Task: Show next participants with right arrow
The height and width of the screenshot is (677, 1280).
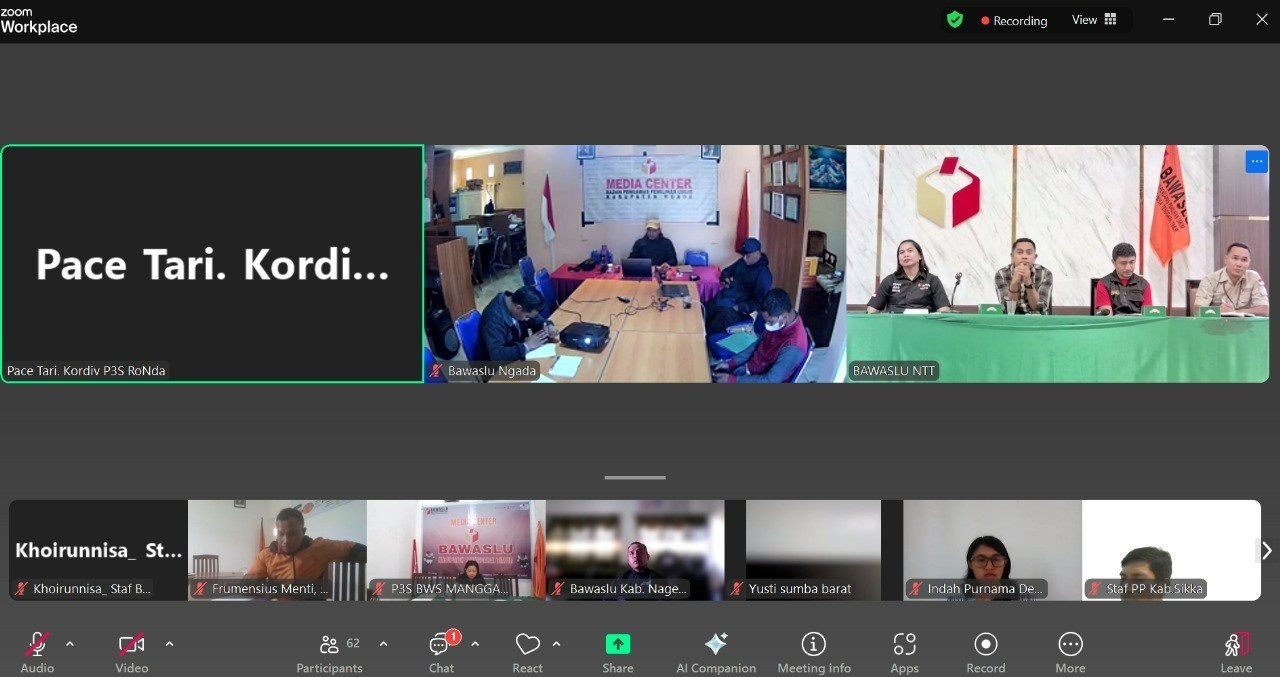Action: tap(1266, 551)
